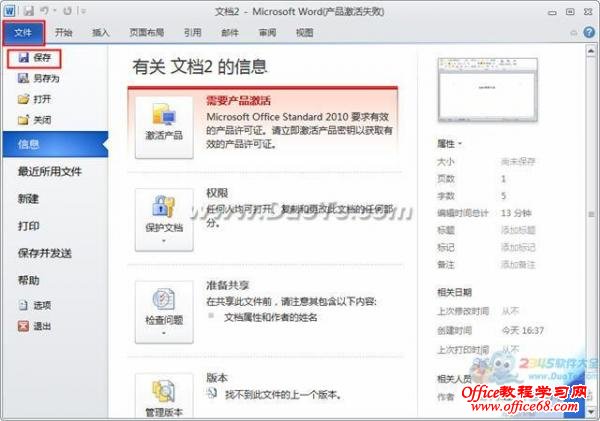Click the 添加标记 field
Screen dimensions: 600x421
(x=518, y=247)
